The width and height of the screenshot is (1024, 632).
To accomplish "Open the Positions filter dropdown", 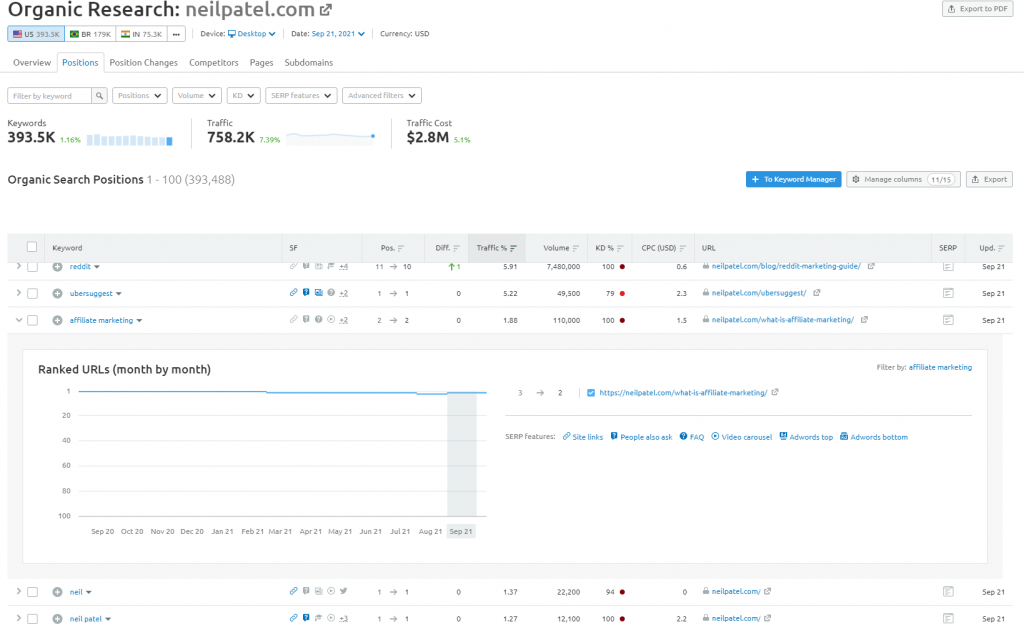I will 140,96.
